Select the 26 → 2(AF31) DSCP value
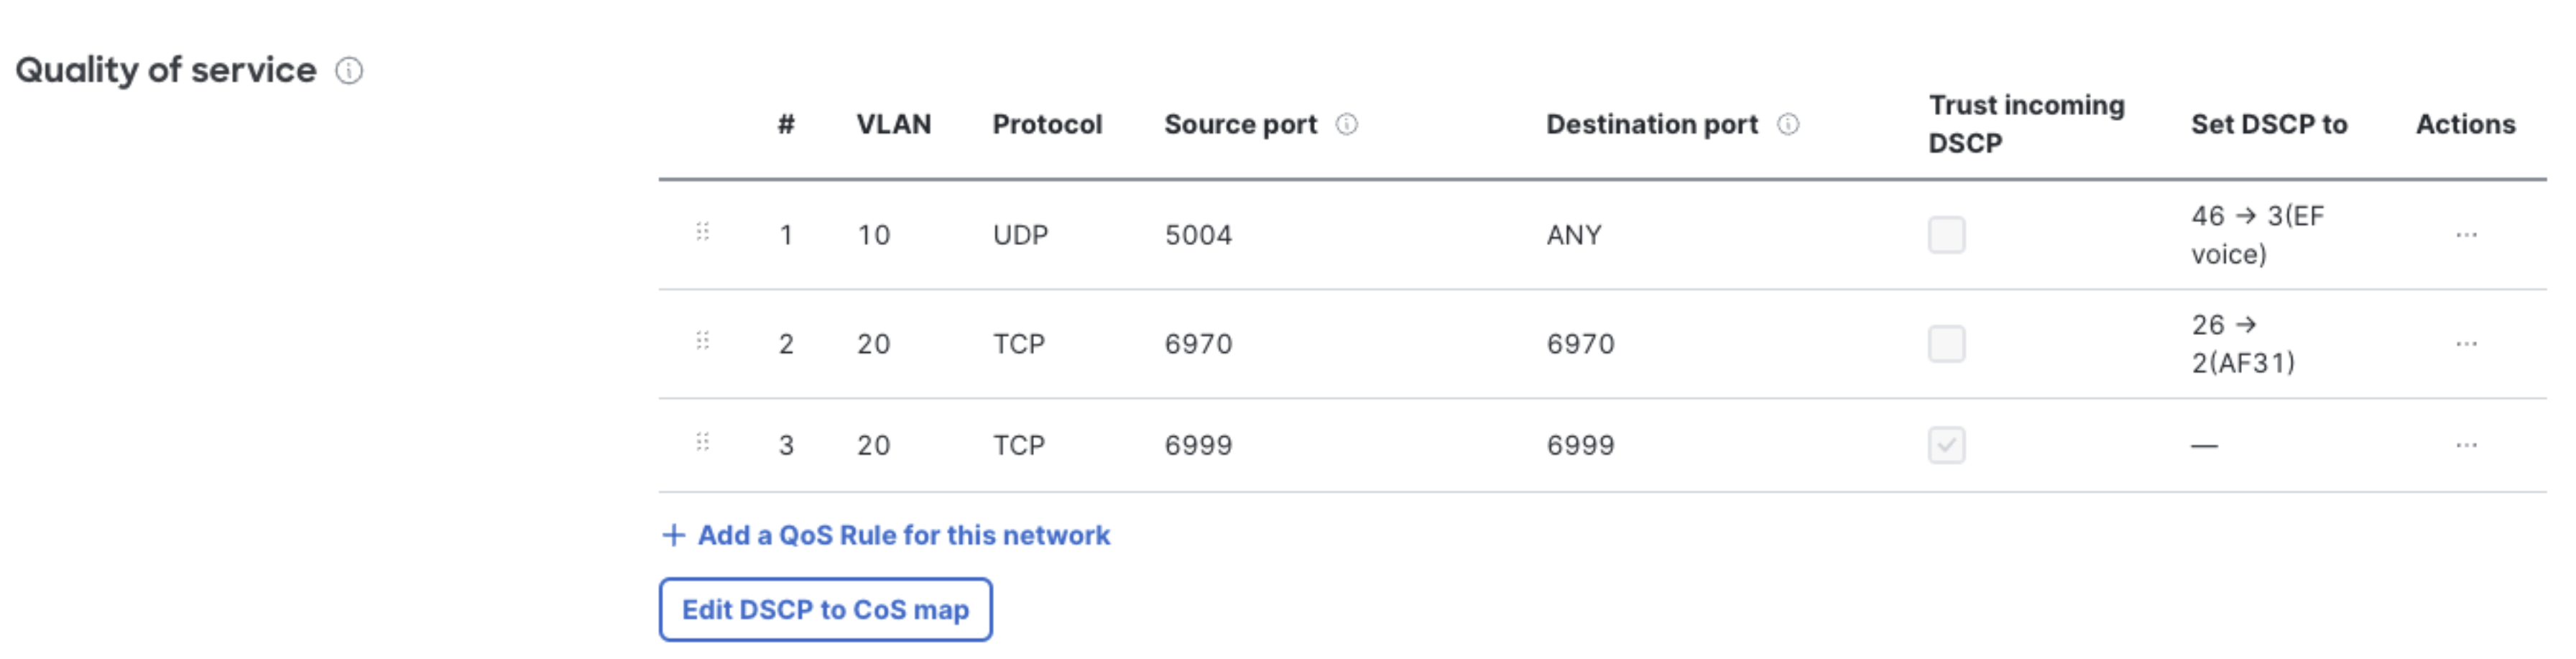The image size is (2576, 659). [x=2243, y=344]
